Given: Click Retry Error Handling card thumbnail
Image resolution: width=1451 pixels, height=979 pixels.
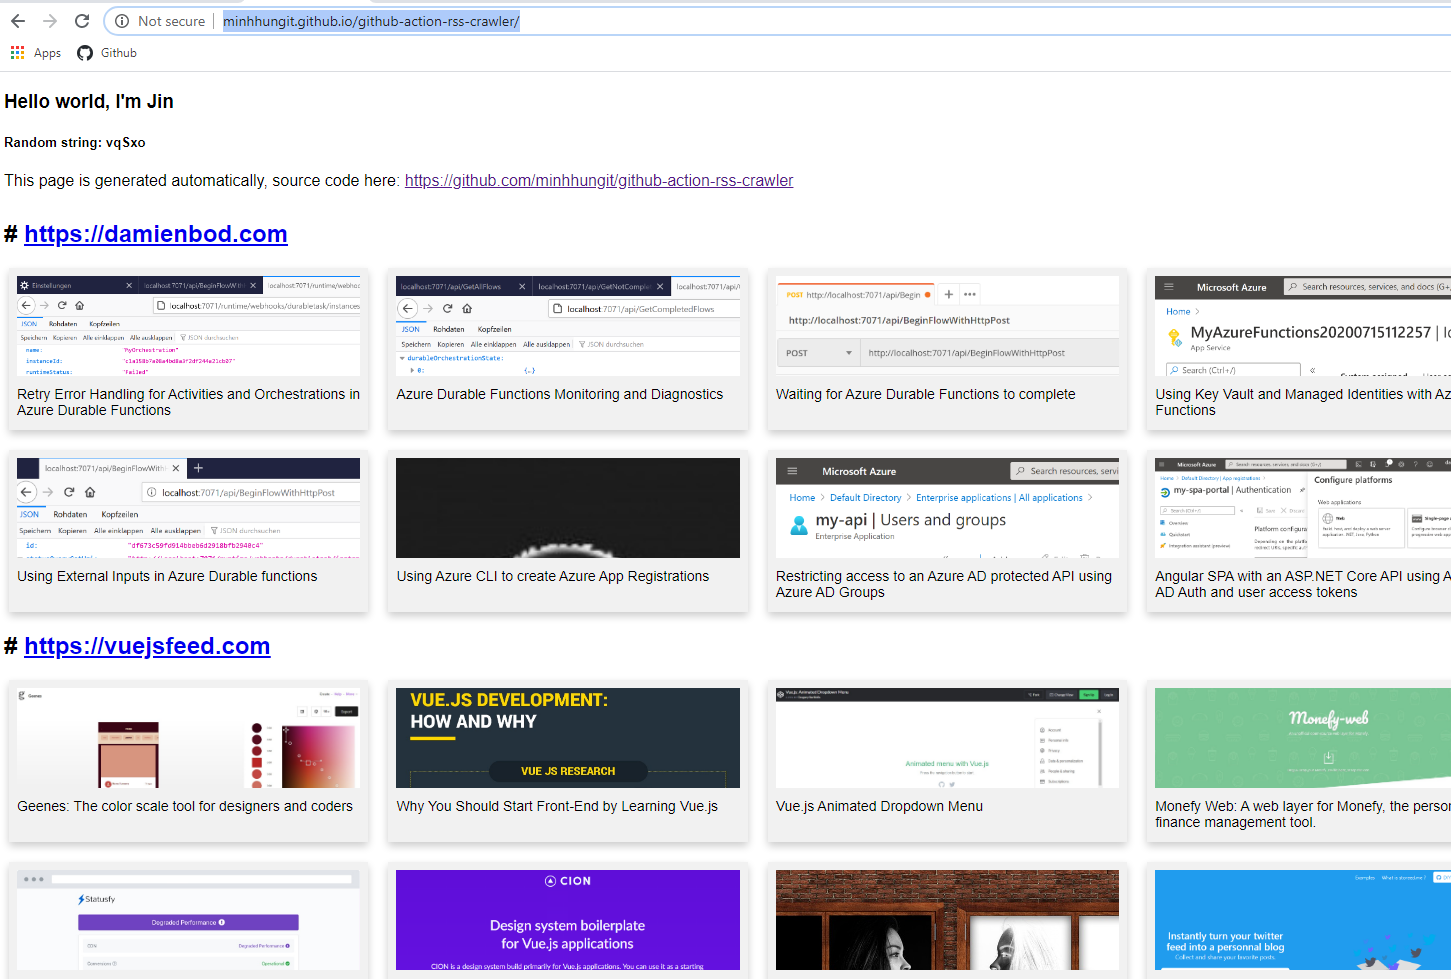Looking at the screenshot, I should click(x=188, y=326).
